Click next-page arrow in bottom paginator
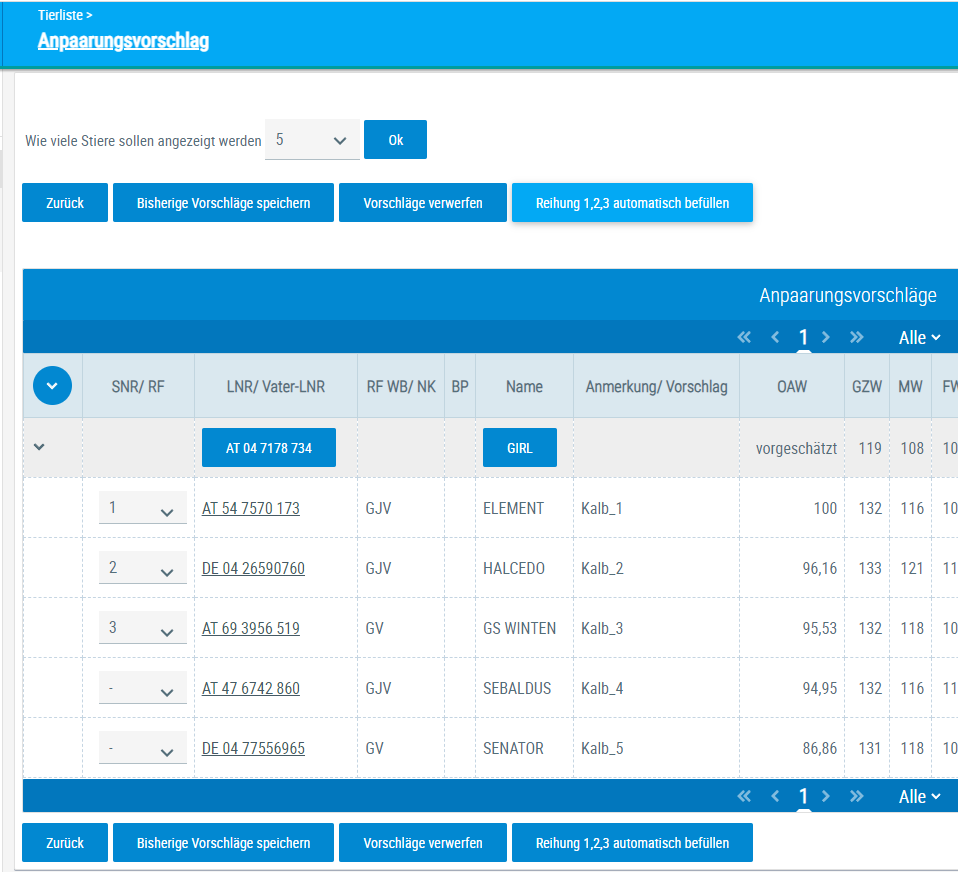 point(826,796)
